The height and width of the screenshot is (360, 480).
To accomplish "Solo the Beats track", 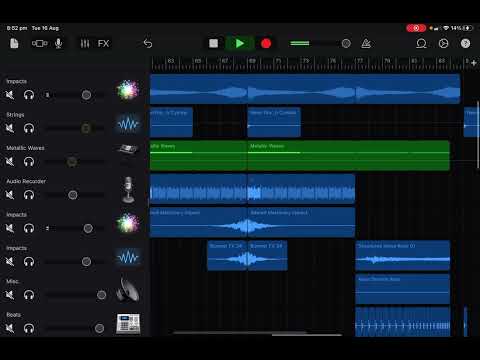I will pyautogui.click(x=29, y=328).
